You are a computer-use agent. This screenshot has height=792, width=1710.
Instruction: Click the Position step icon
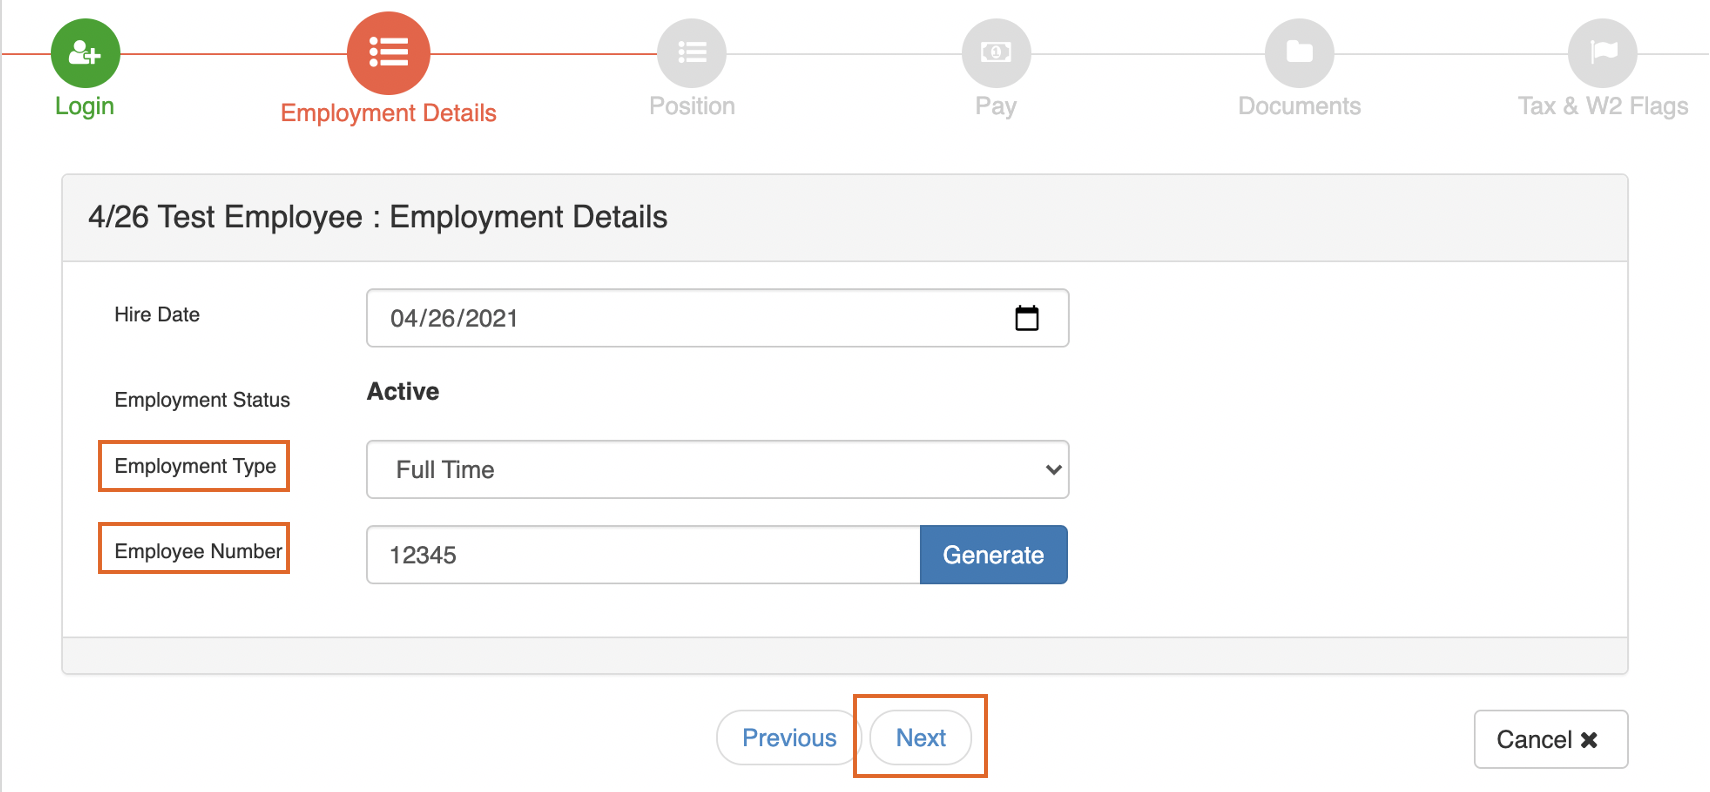(692, 52)
